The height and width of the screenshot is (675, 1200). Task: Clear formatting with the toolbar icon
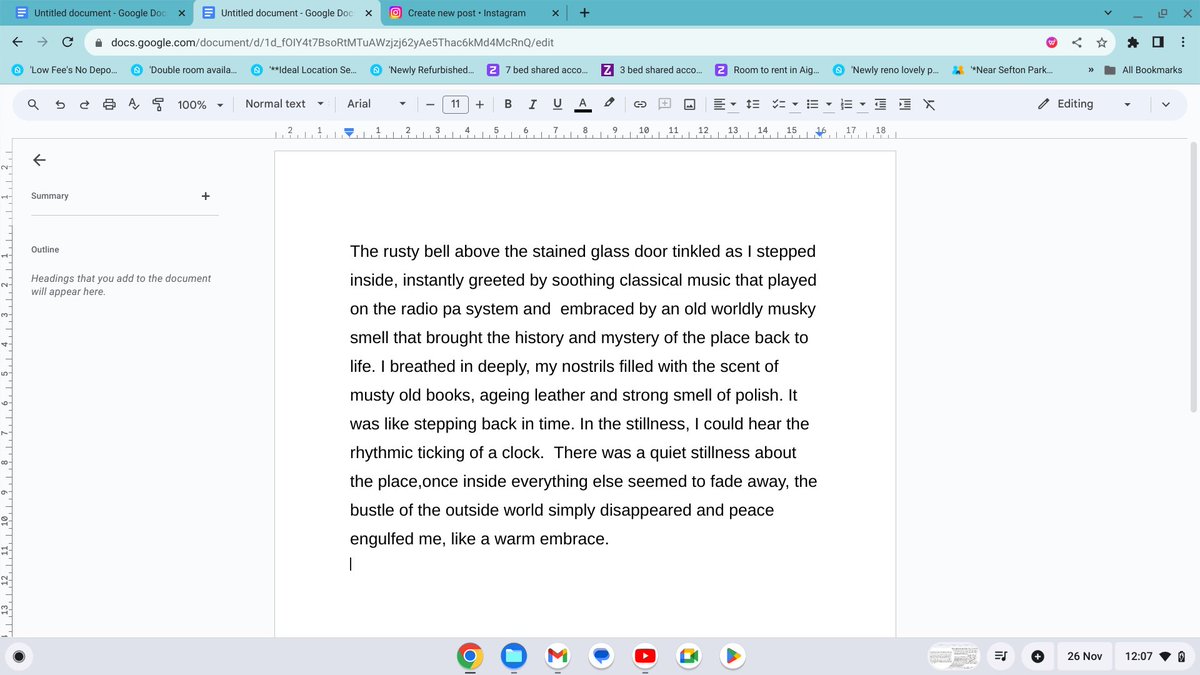click(928, 103)
